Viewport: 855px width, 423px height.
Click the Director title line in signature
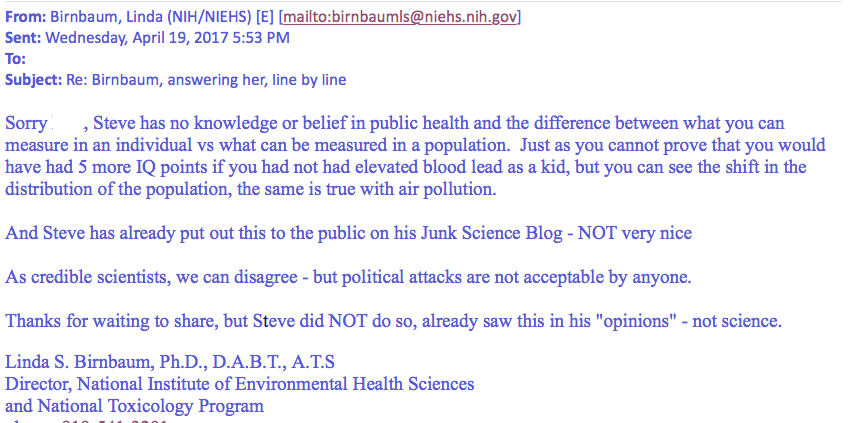(x=239, y=384)
